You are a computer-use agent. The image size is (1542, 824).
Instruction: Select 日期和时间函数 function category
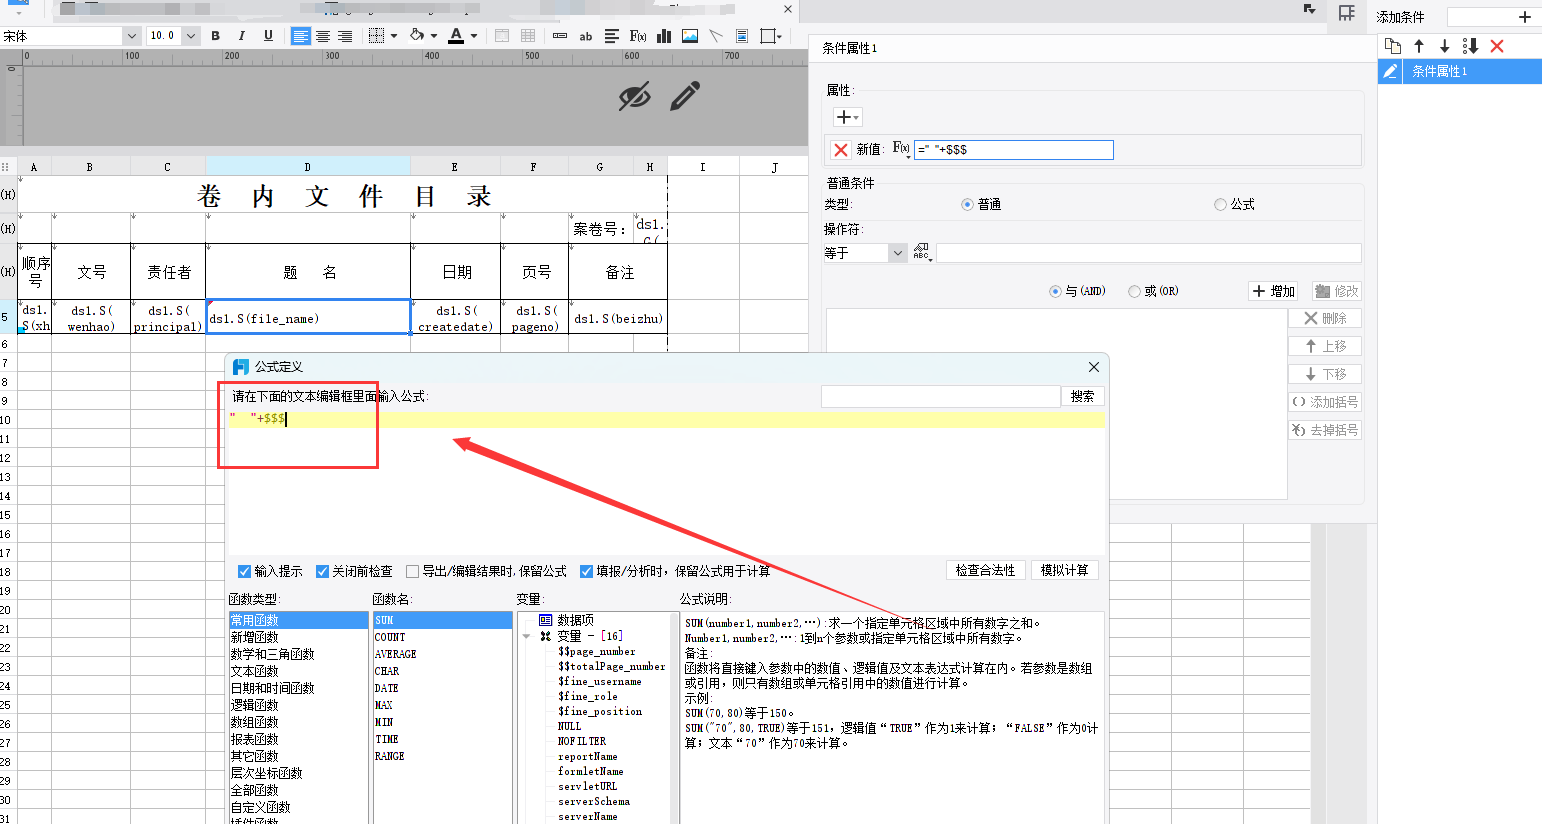299,689
